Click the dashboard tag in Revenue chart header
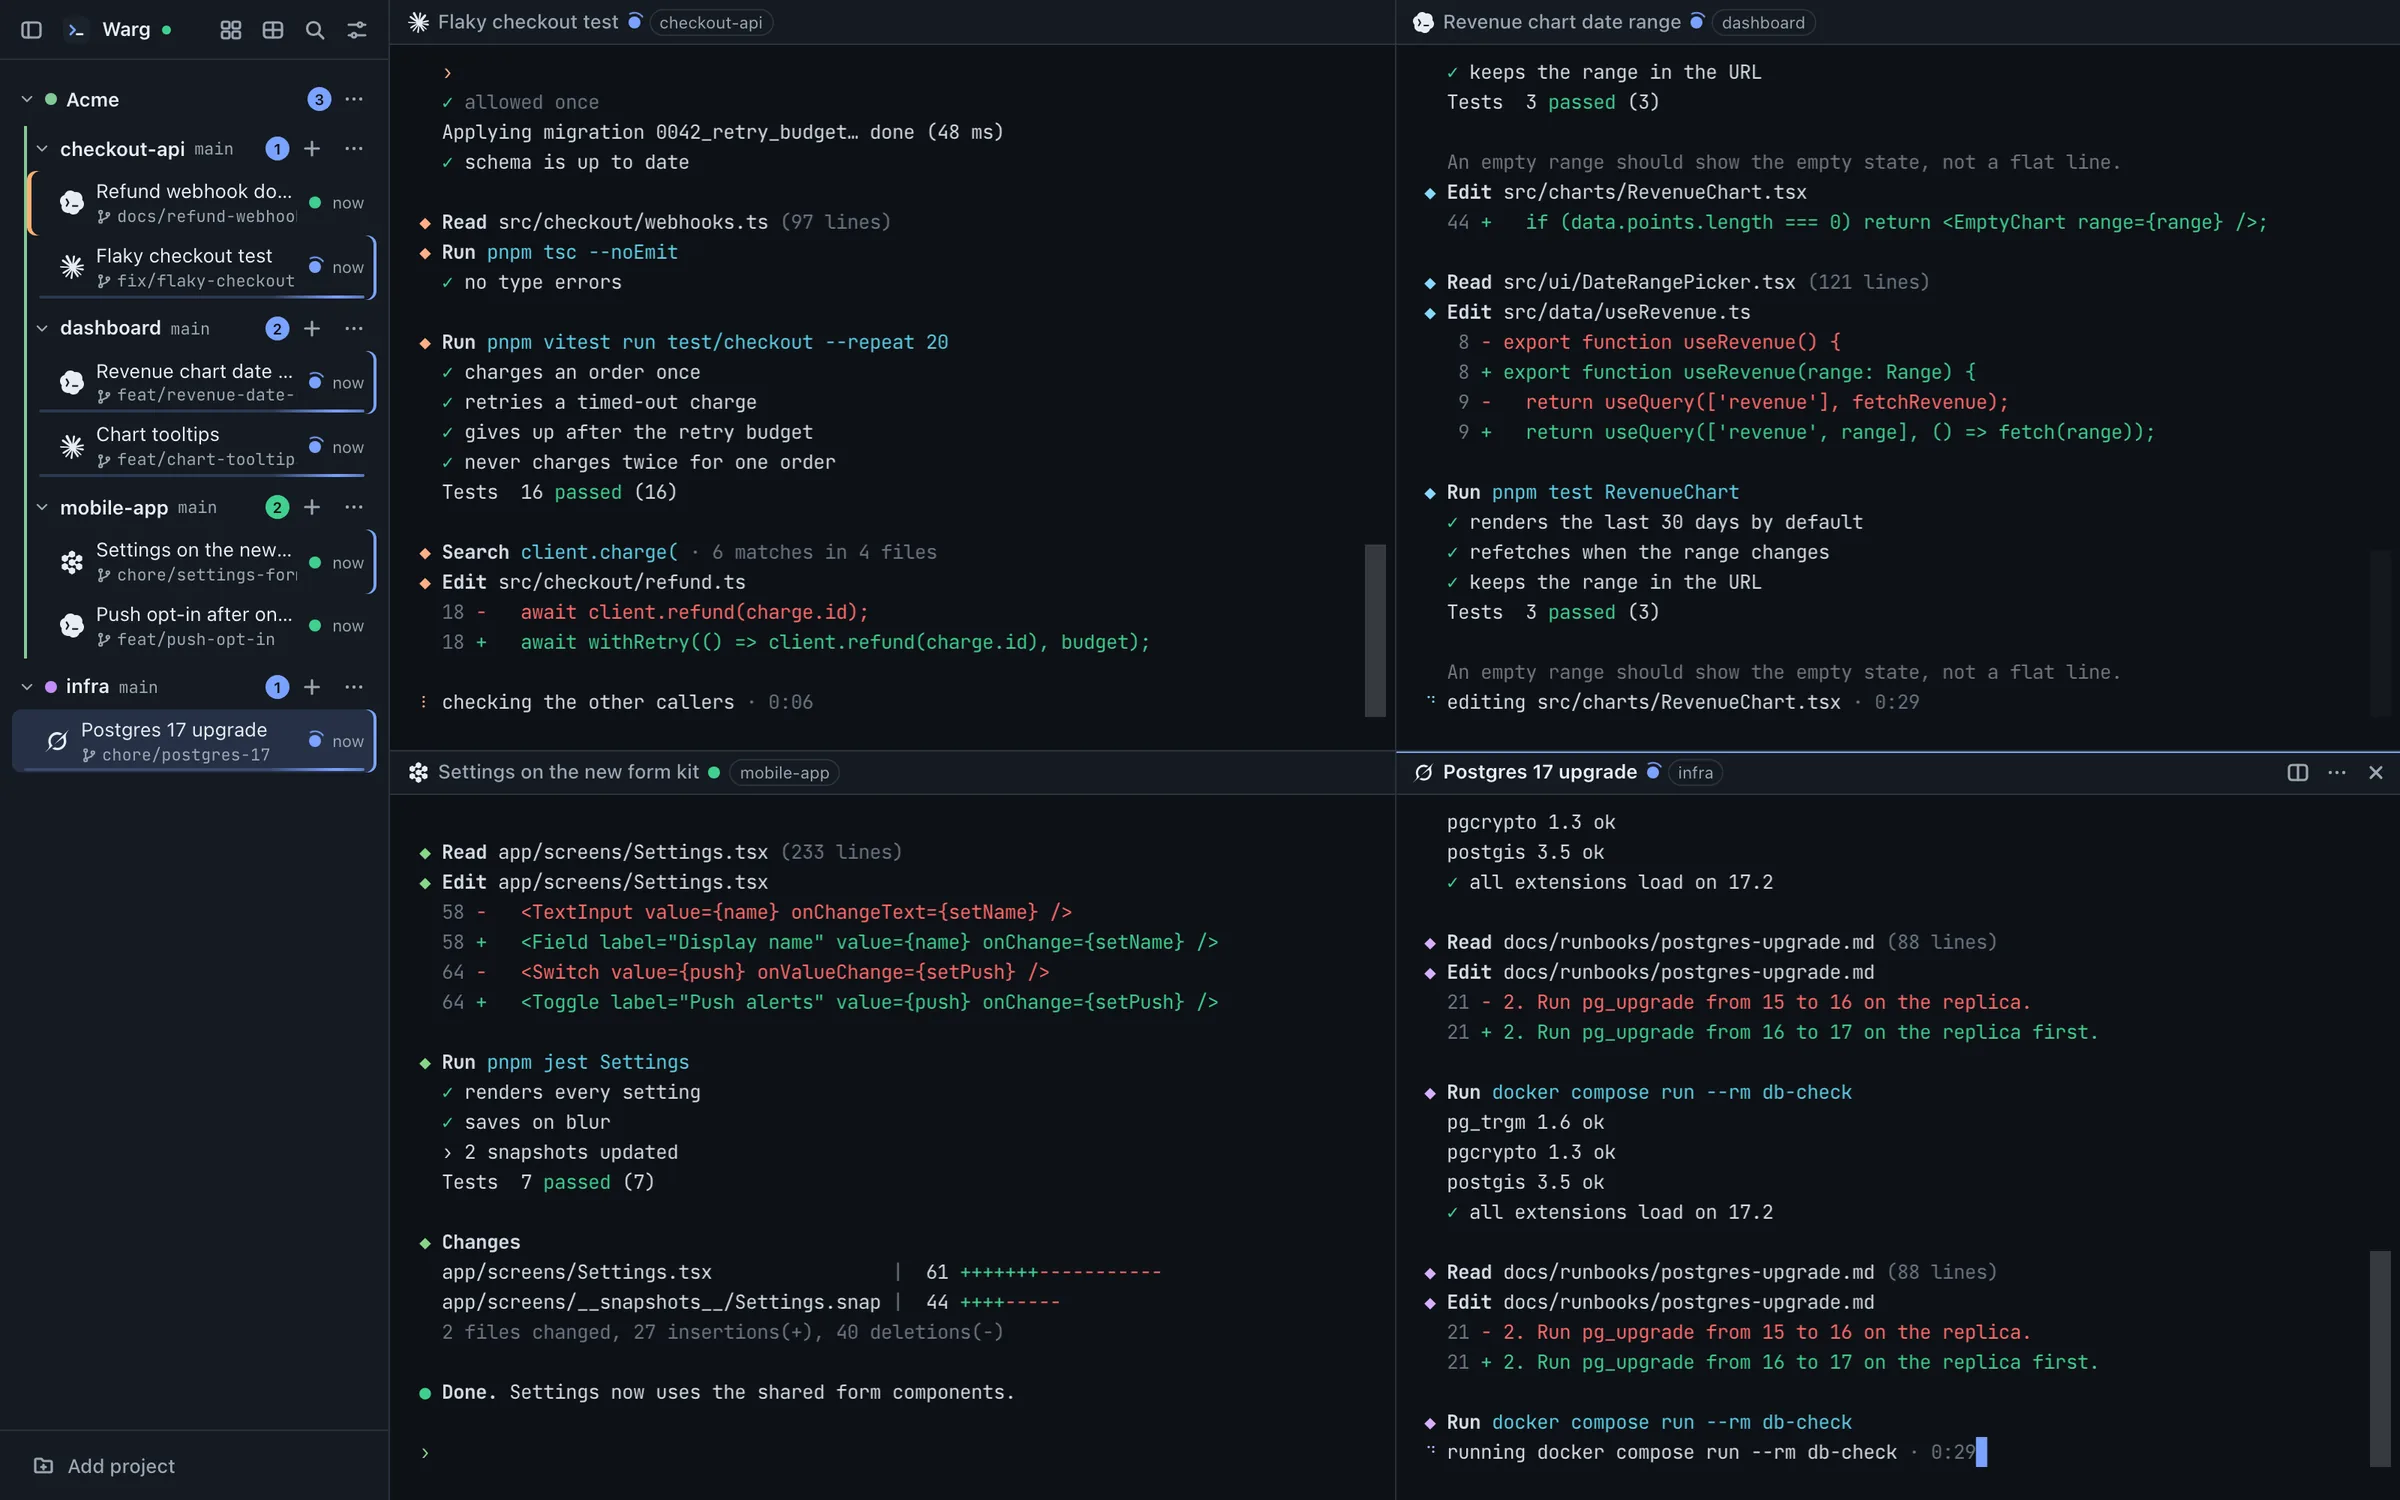This screenshot has width=2400, height=1500. pos(1763,22)
